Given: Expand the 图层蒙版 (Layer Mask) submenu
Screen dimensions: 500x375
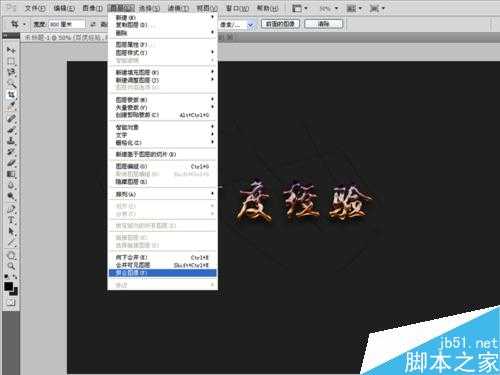Looking at the screenshot, I should click(x=163, y=100).
